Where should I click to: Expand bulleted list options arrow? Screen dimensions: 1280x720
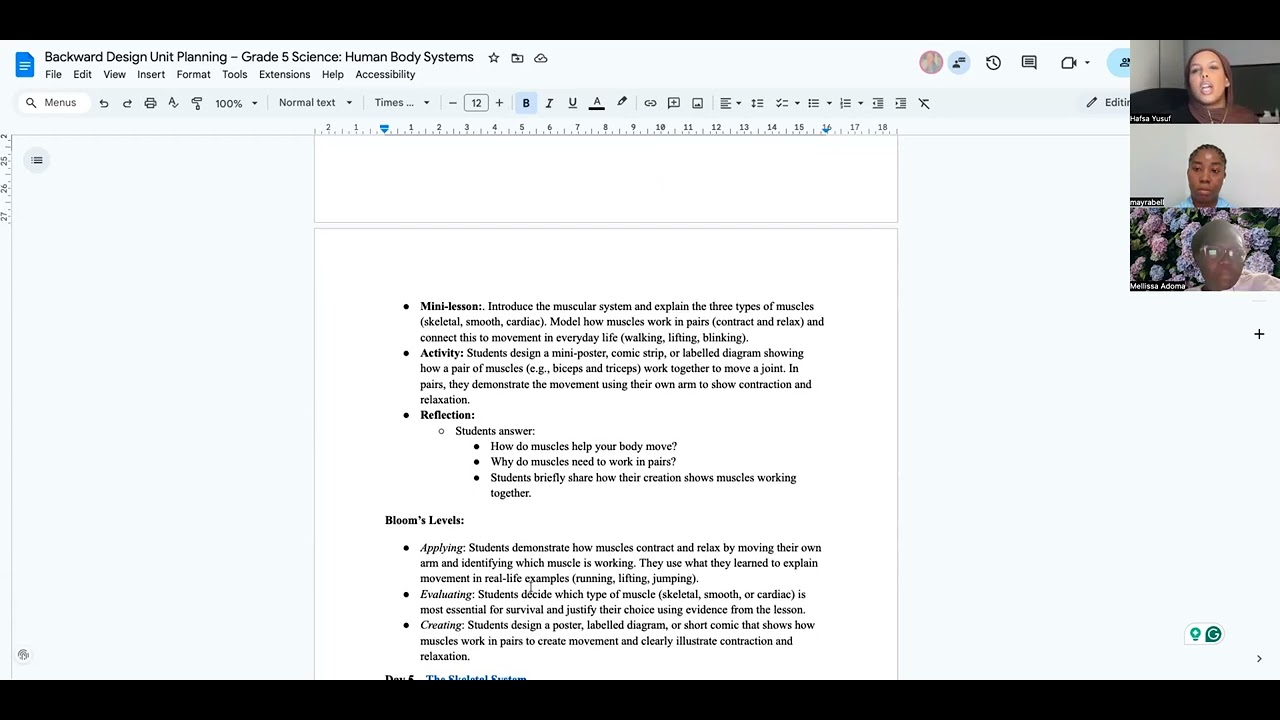click(829, 103)
